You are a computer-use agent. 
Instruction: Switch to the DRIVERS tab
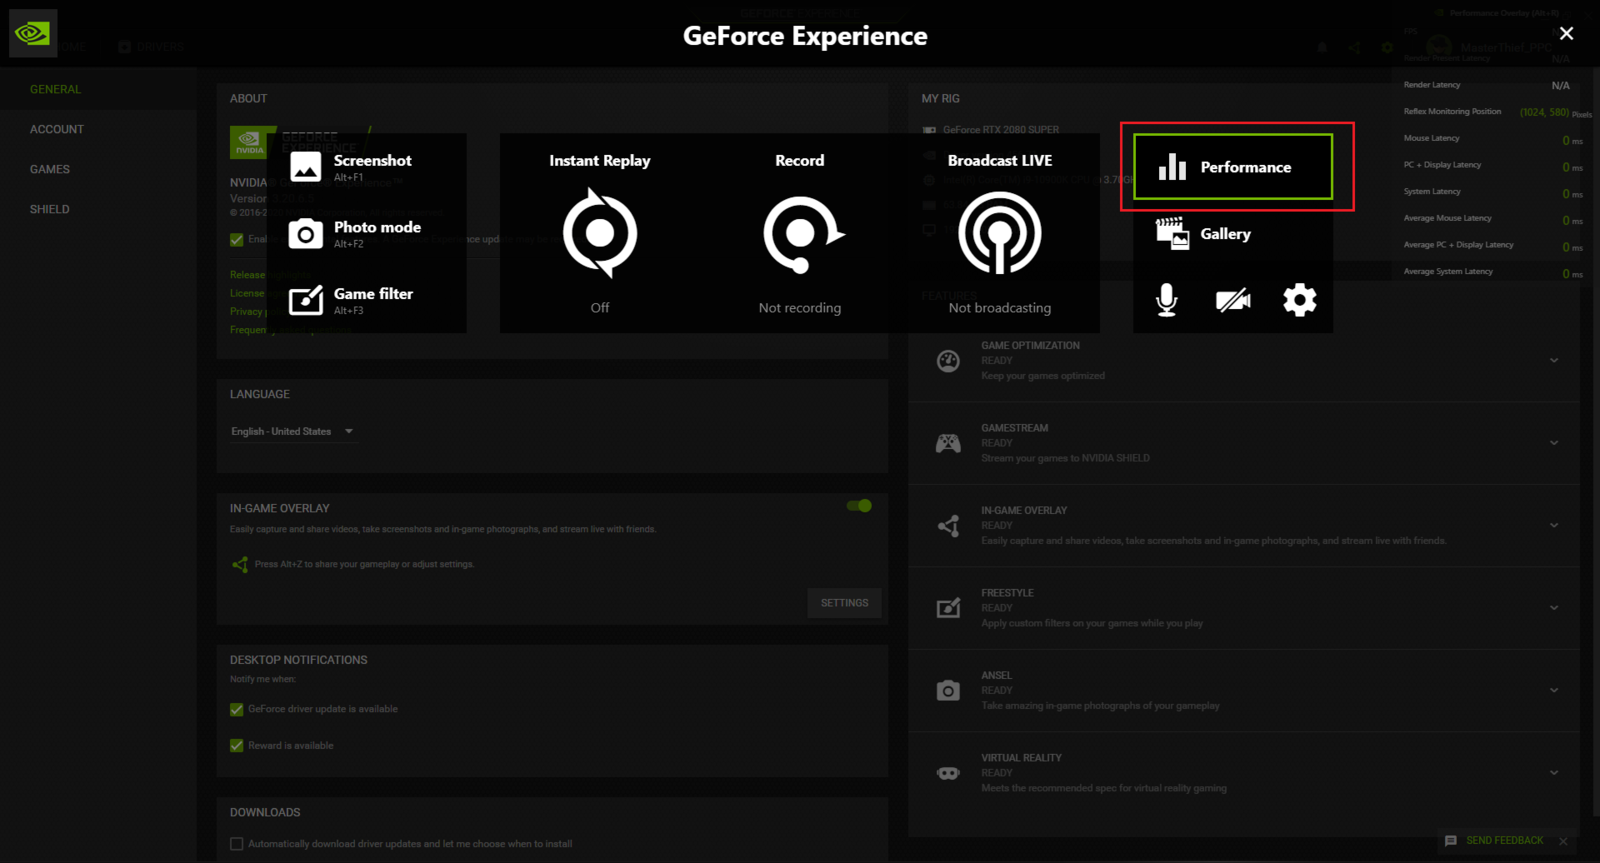click(x=151, y=47)
